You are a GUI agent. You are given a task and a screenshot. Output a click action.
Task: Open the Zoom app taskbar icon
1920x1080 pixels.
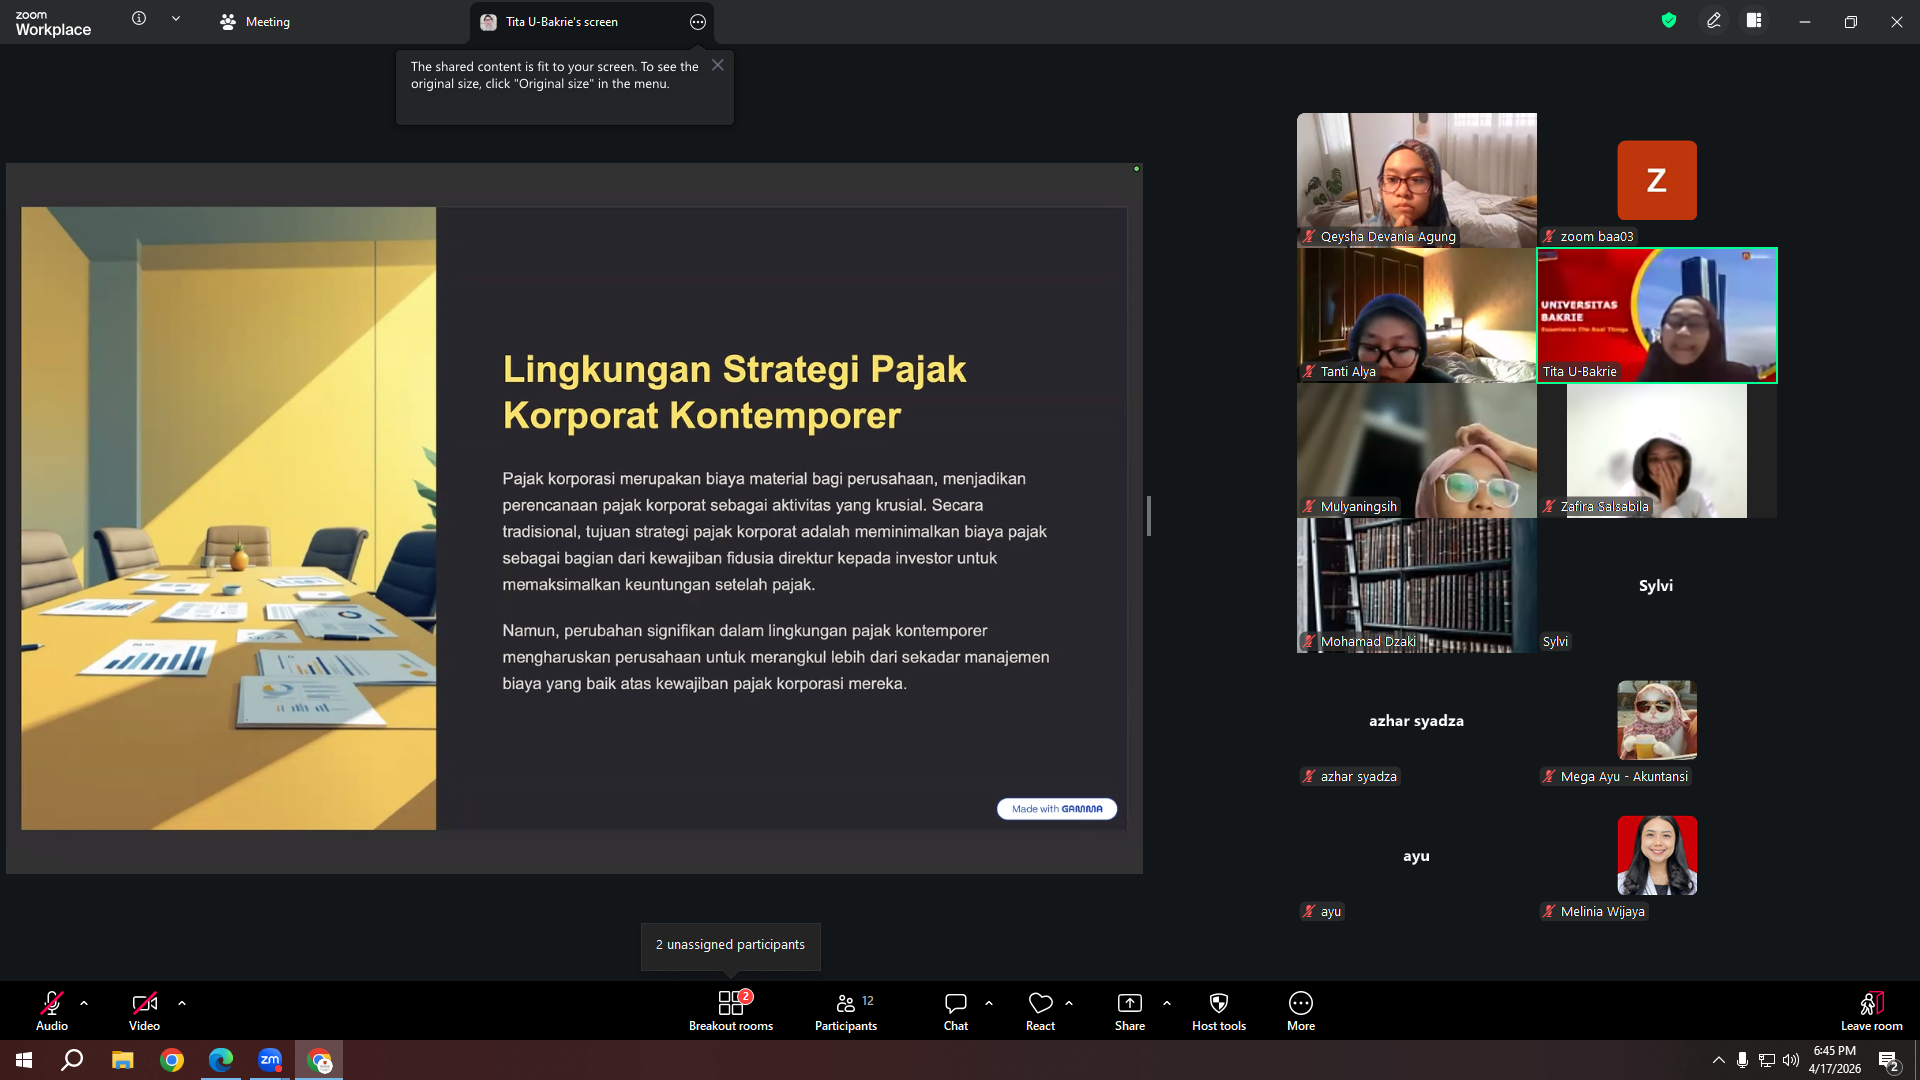click(270, 1060)
